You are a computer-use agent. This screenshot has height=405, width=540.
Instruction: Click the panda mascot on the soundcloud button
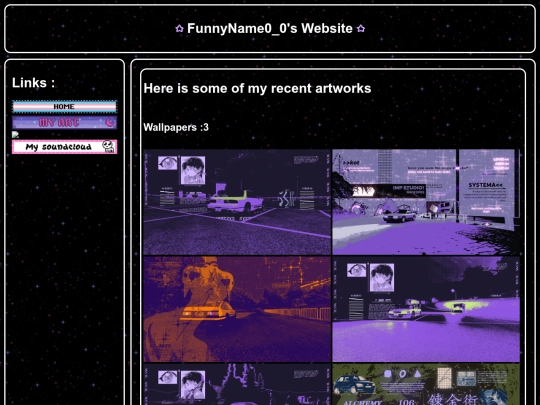coord(108,146)
